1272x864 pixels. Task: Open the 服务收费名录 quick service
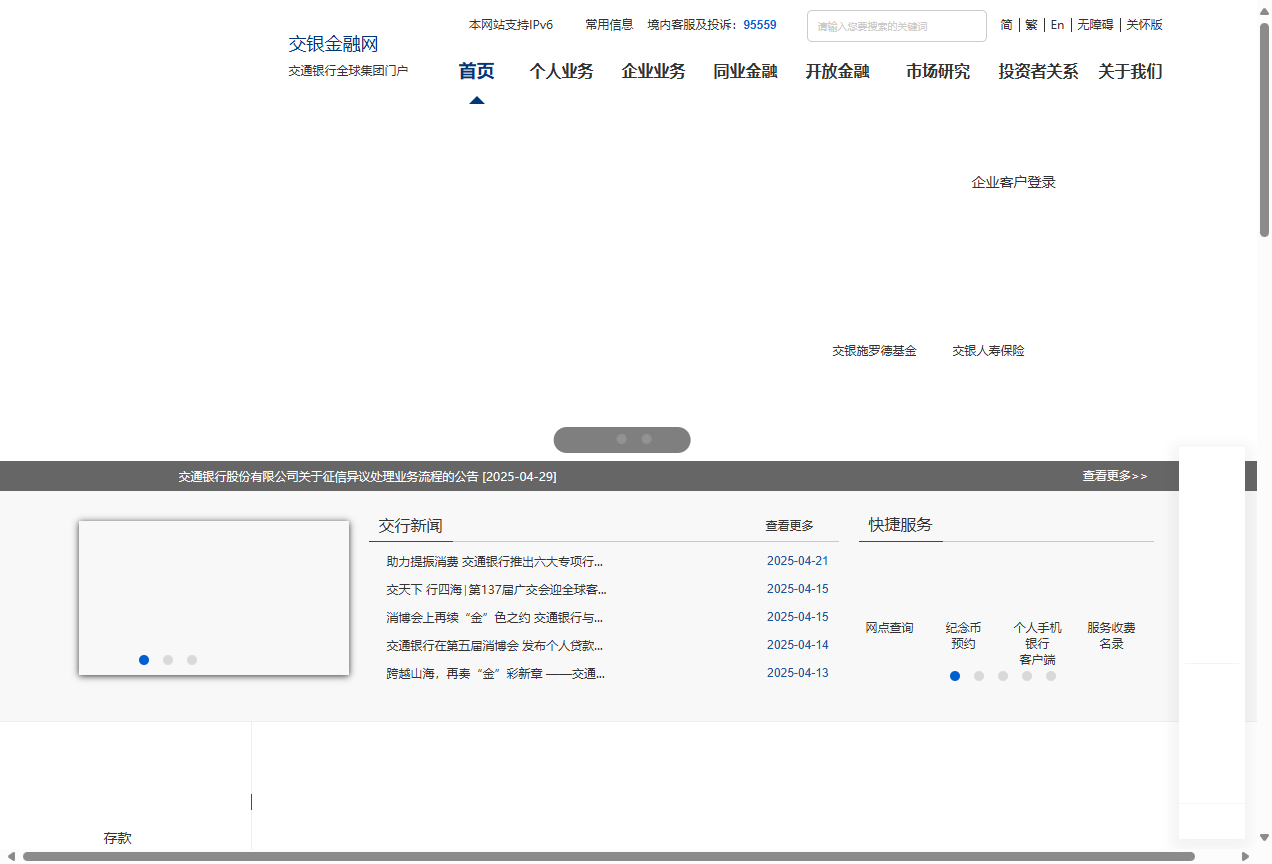pyautogui.click(x=1111, y=635)
